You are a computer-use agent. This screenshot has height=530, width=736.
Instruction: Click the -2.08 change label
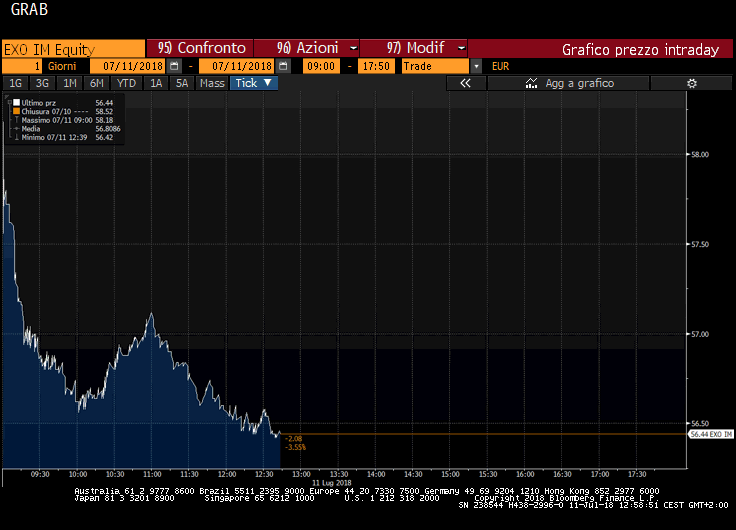(293, 439)
